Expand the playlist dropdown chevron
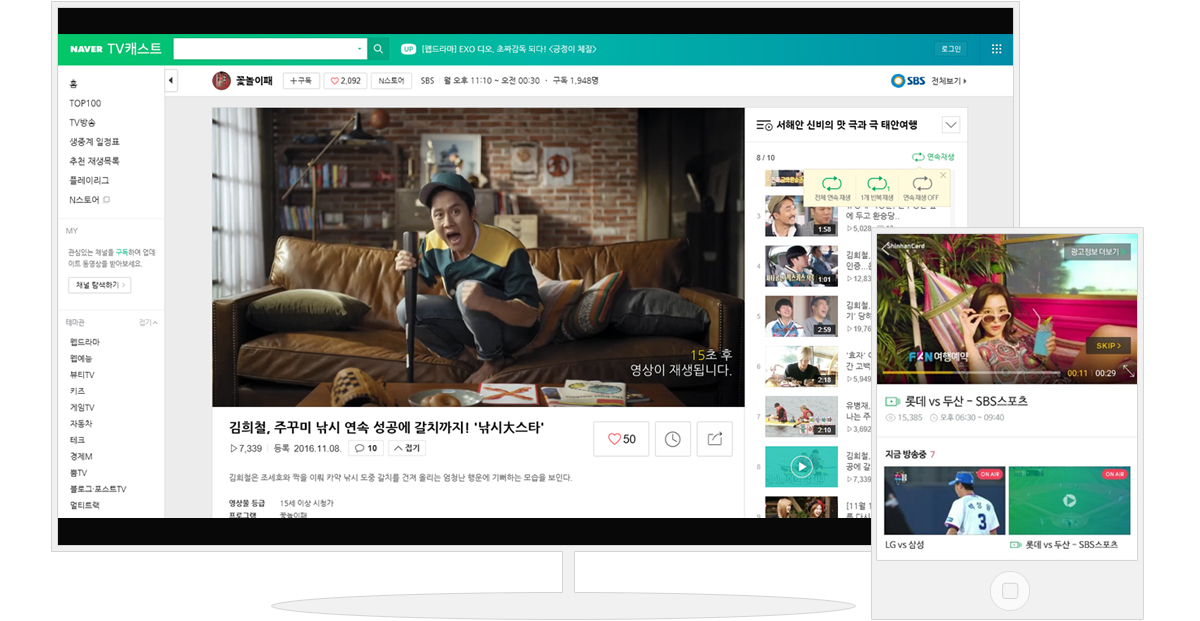 pos(951,125)
